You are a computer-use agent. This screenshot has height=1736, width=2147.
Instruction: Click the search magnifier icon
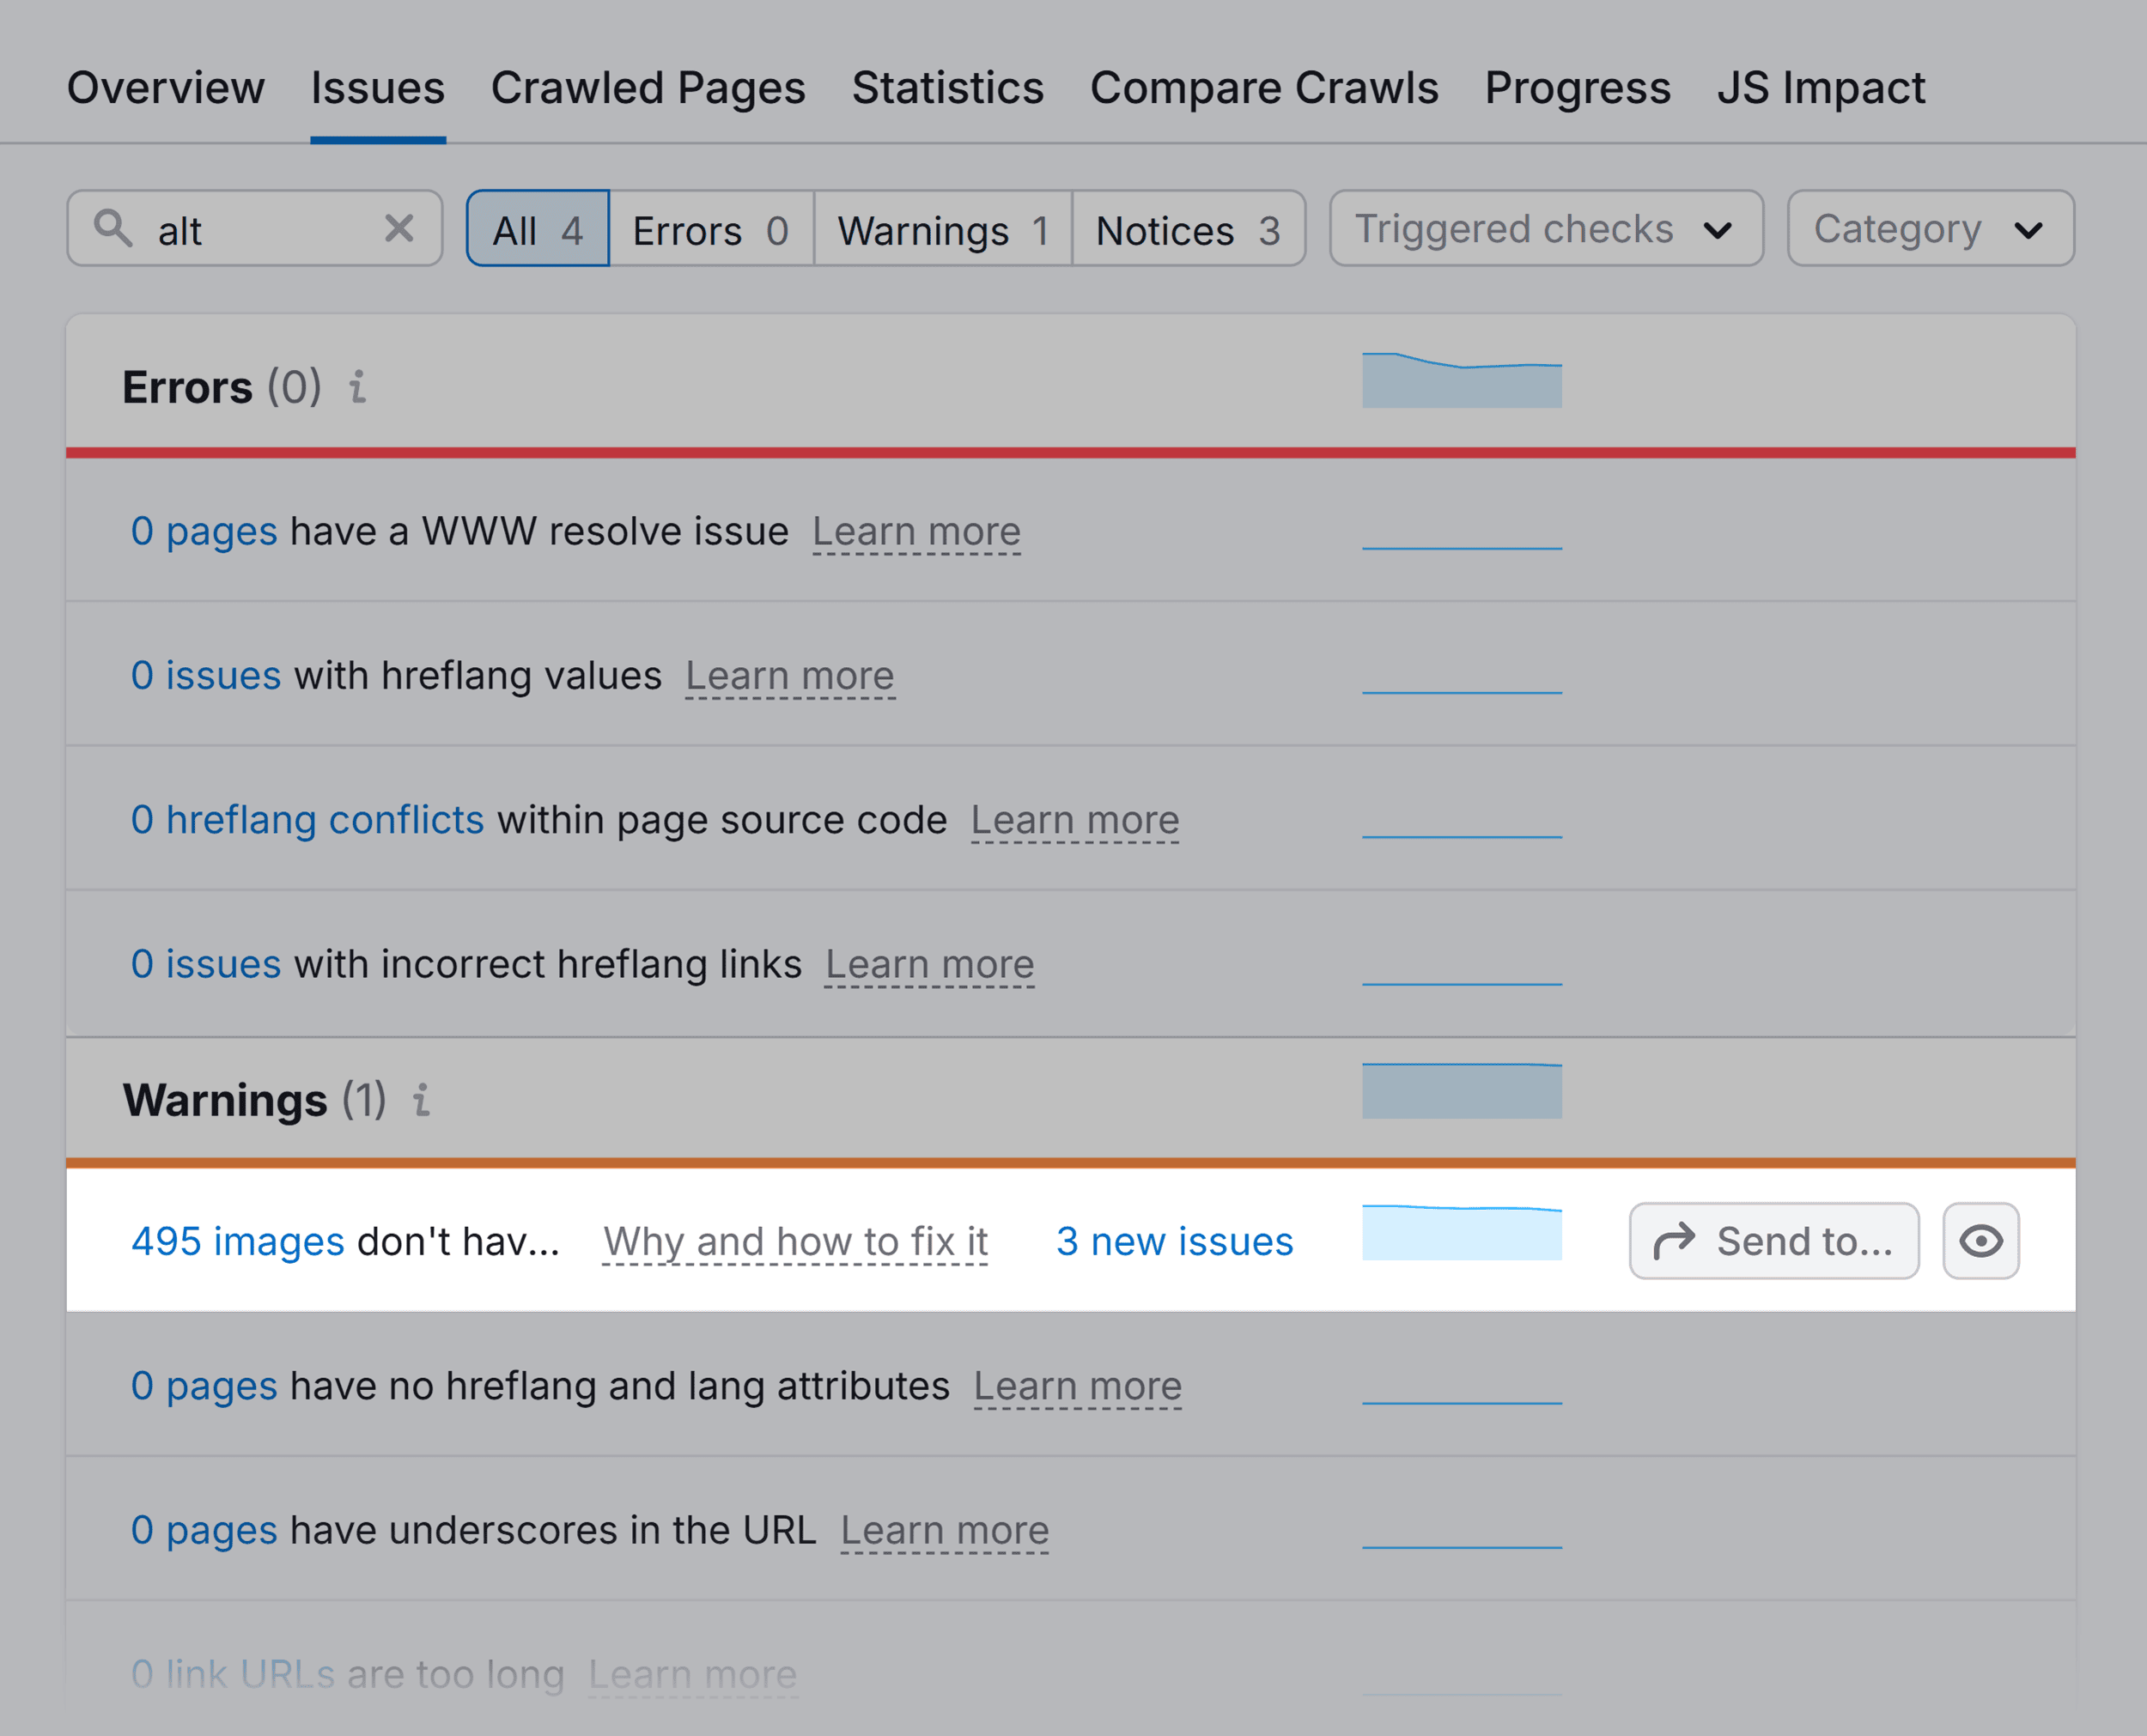113,228
